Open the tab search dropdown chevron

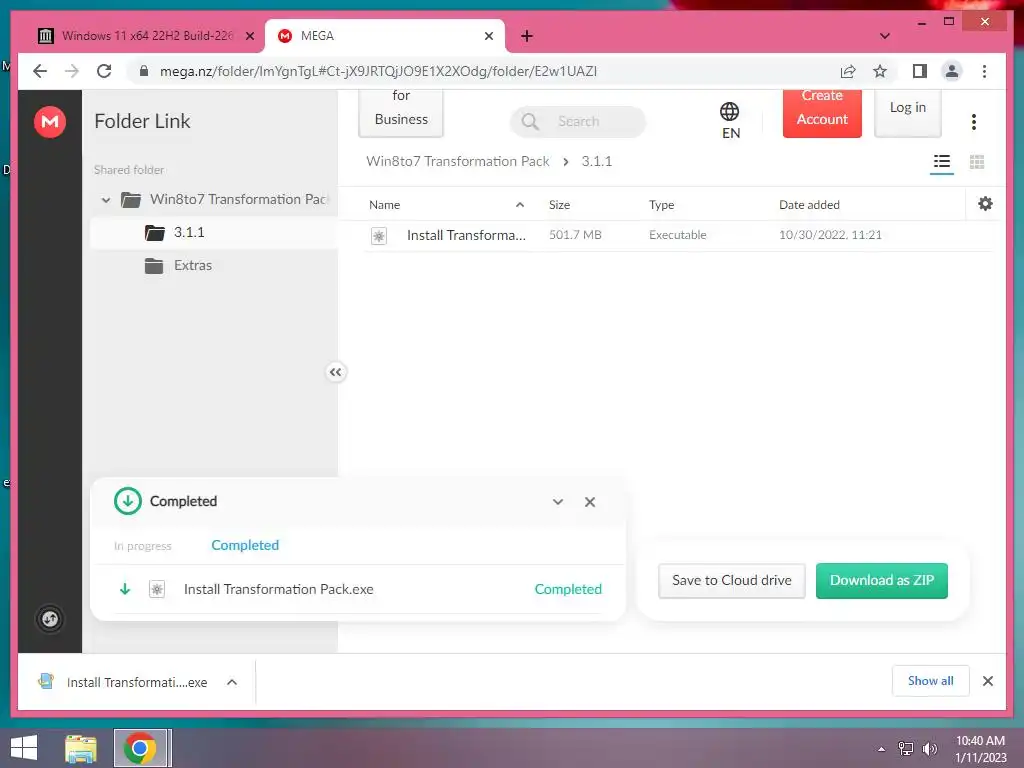885,36
